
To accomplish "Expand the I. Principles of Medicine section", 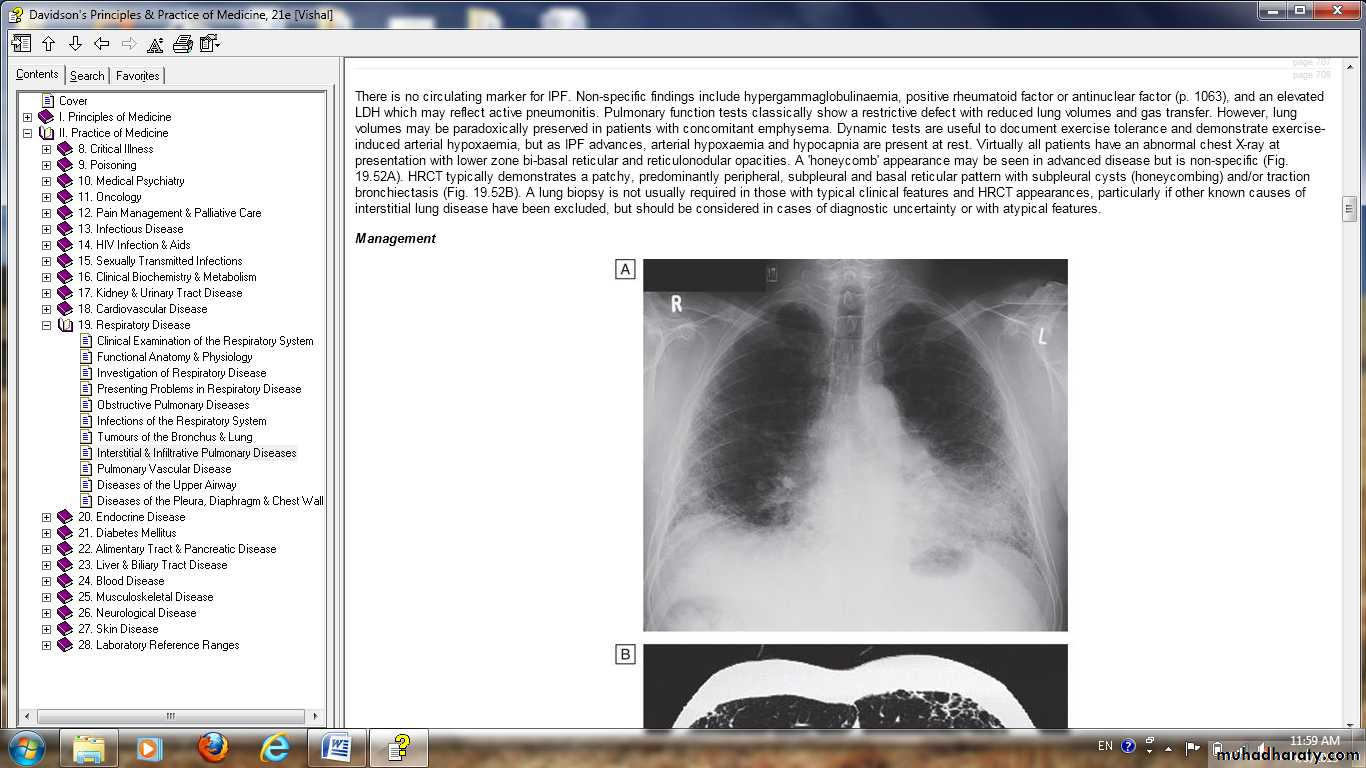I will (28, 117).
